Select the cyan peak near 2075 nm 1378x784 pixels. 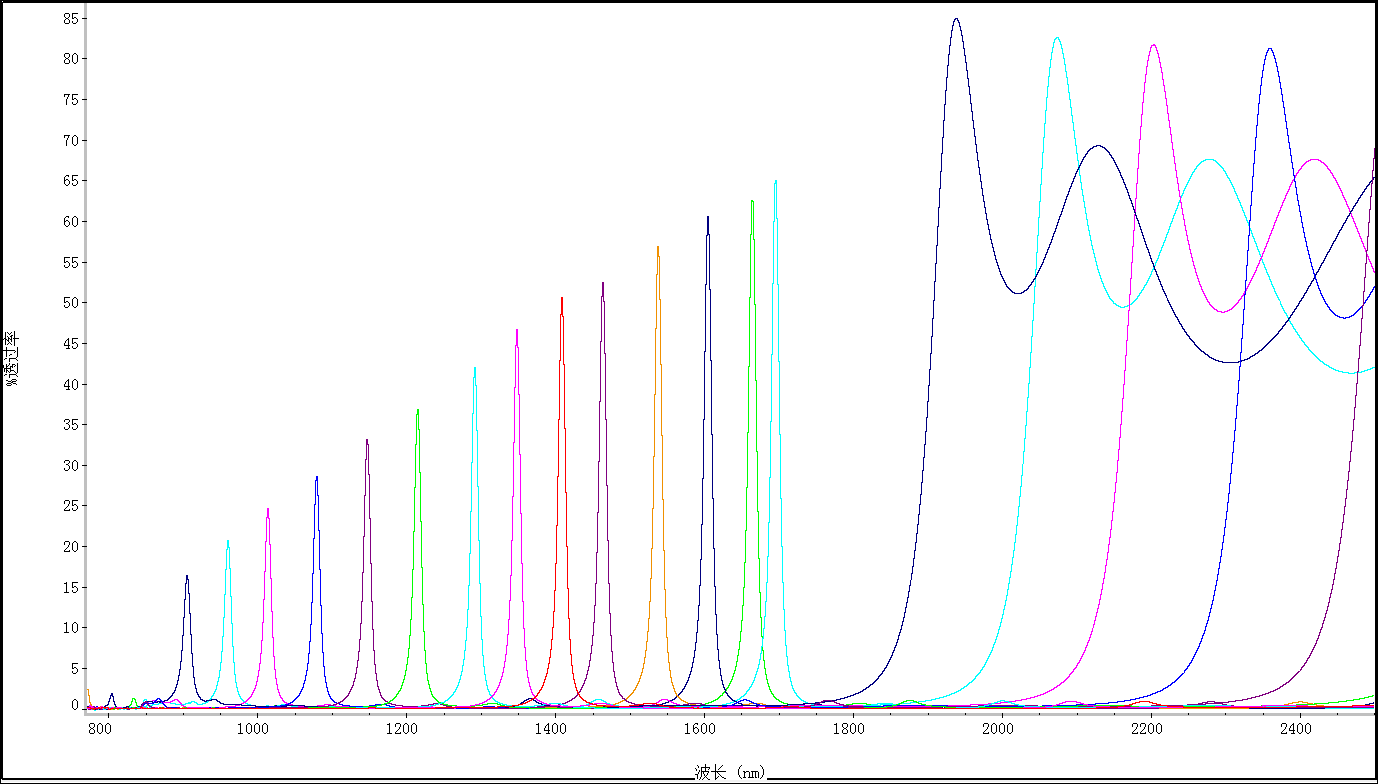tap(1056, 39)
